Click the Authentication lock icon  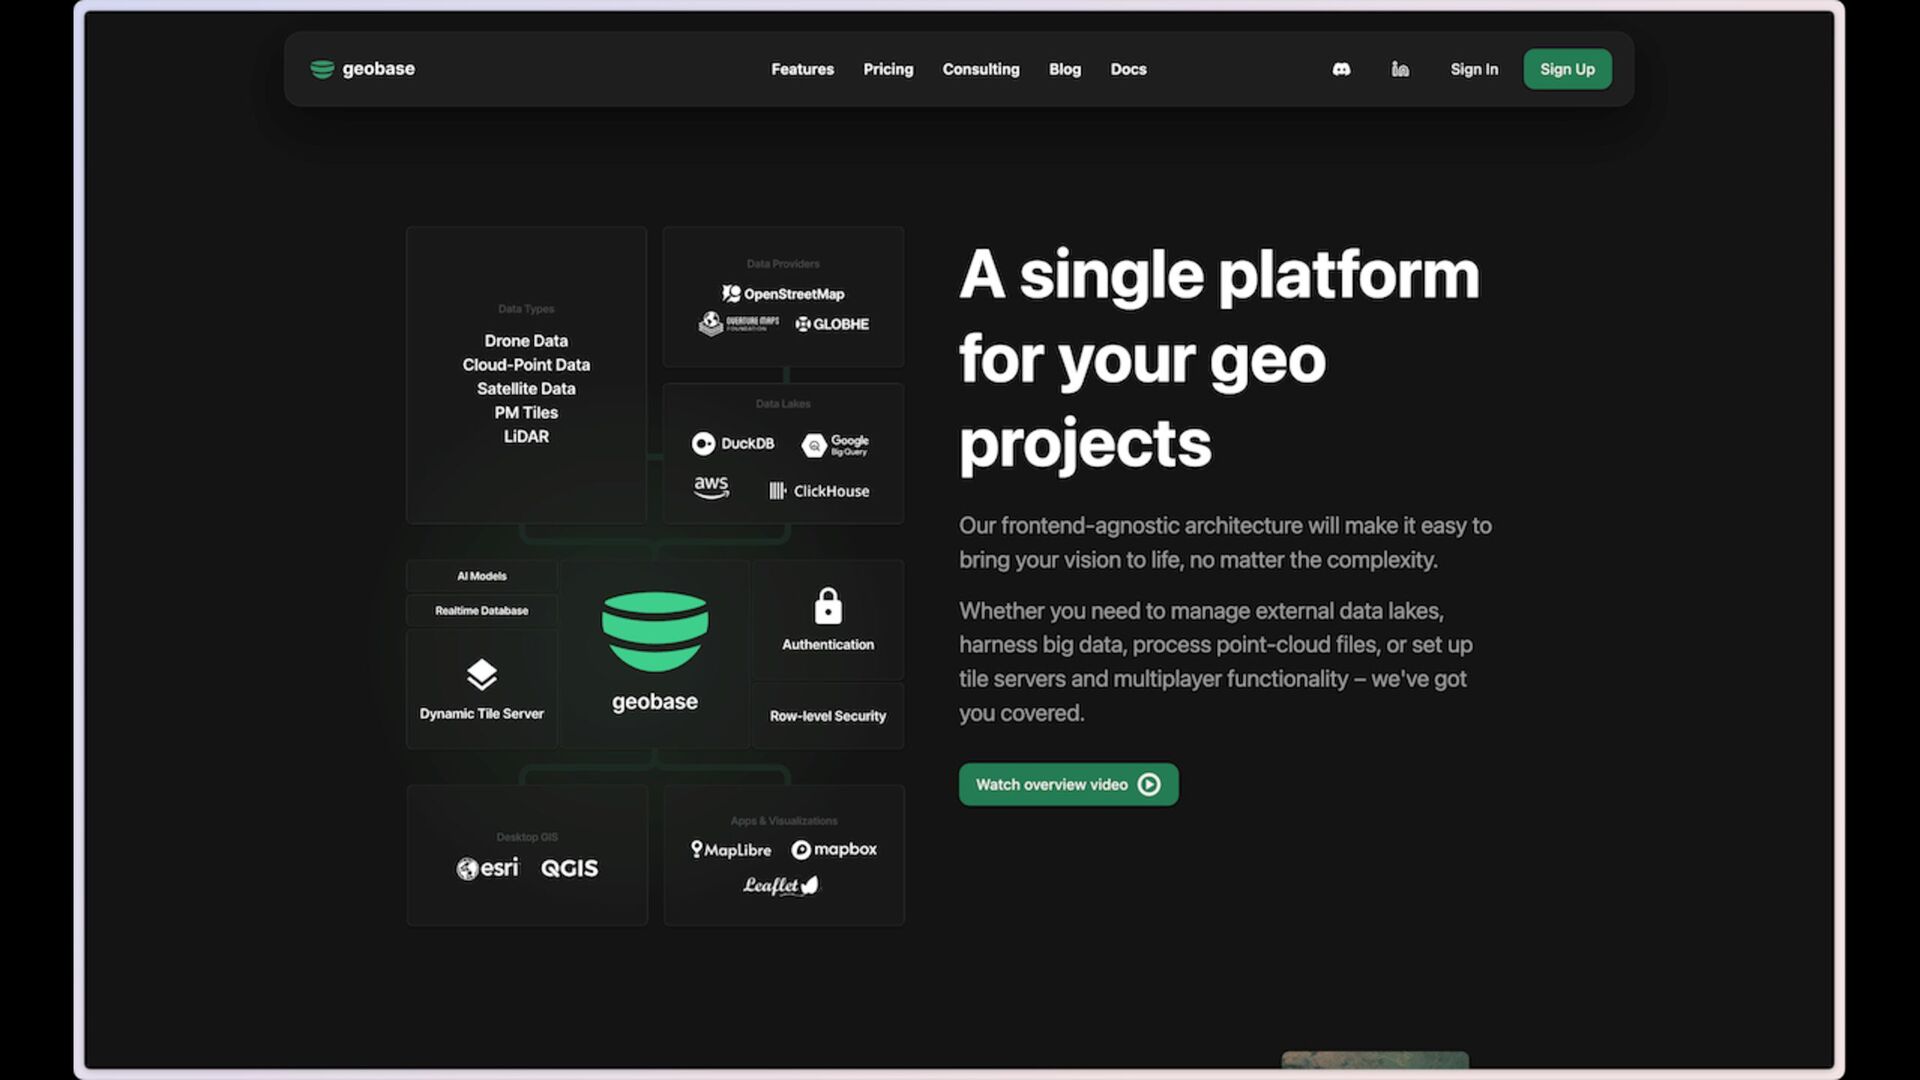point(828,606)
